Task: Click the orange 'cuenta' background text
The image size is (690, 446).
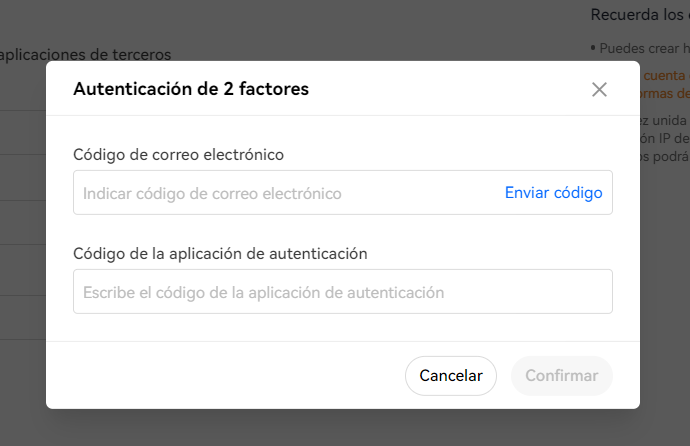Action: (664, 76)
